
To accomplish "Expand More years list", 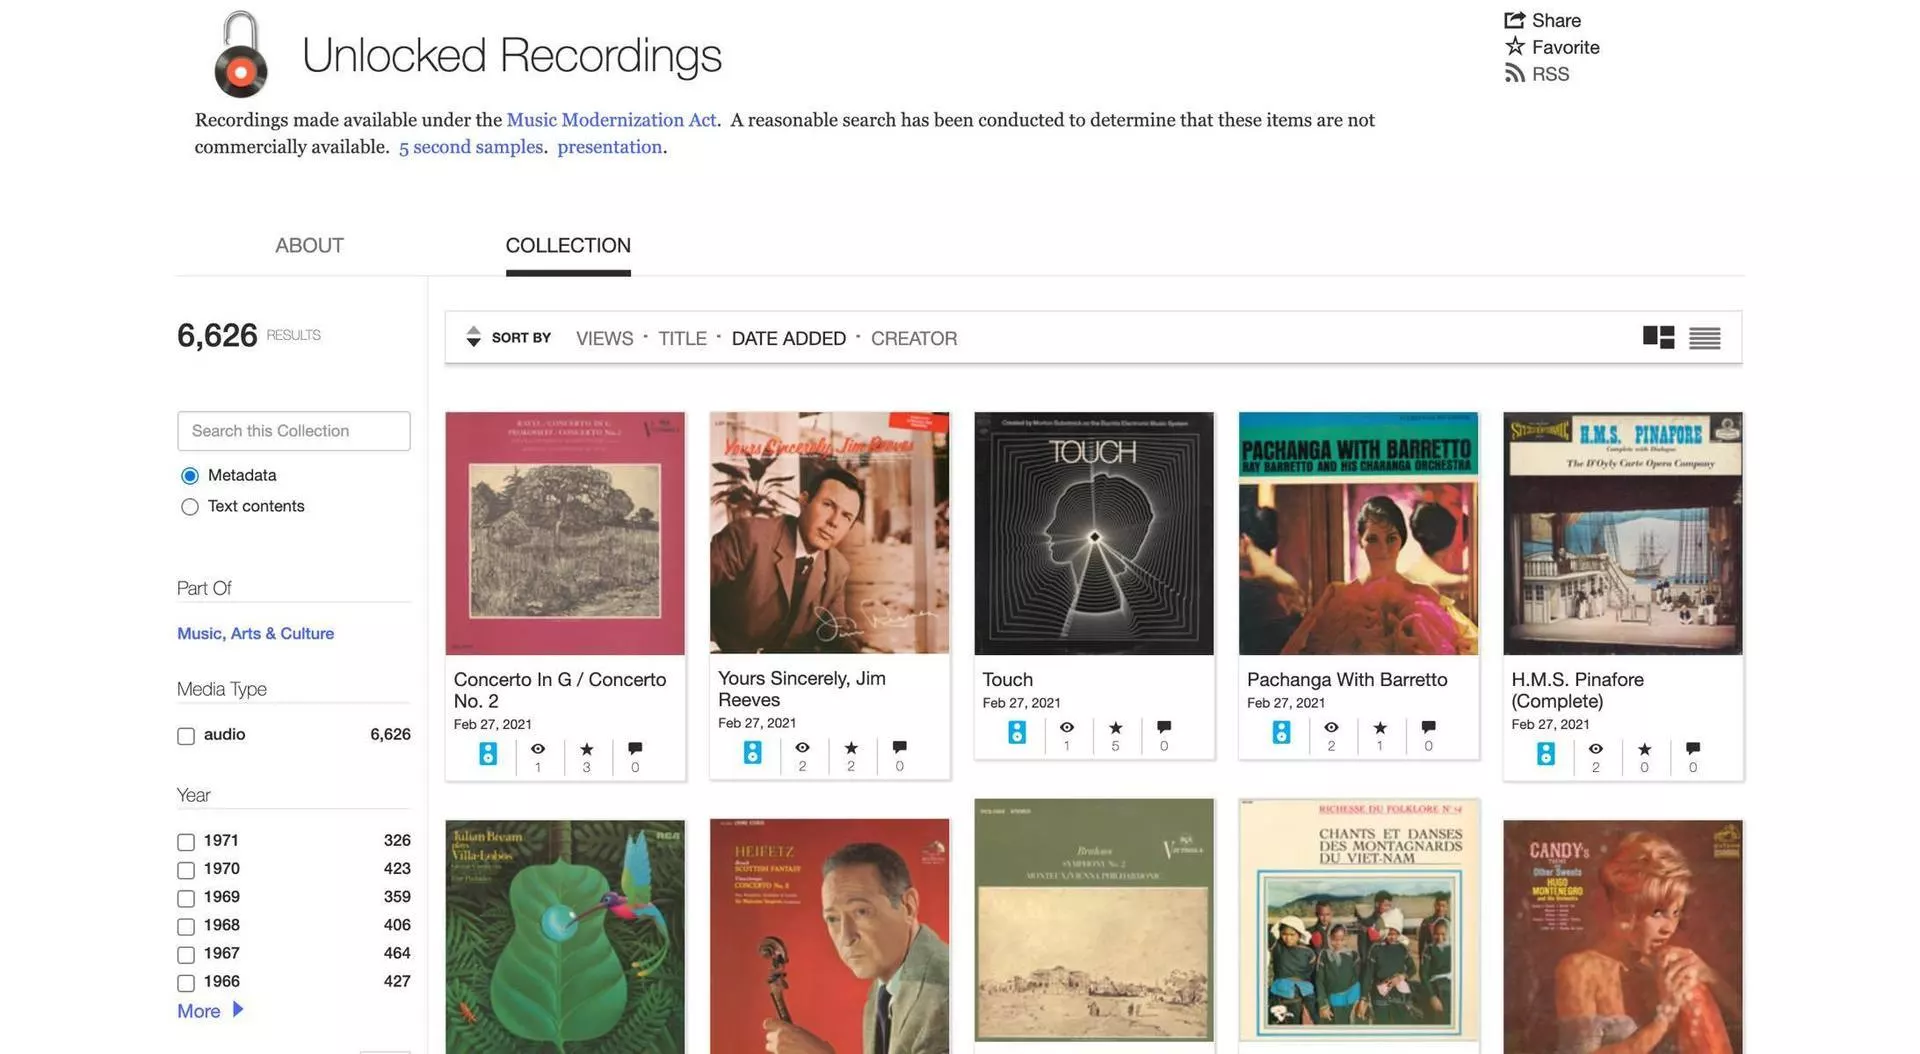I will tap(210, 1010).
